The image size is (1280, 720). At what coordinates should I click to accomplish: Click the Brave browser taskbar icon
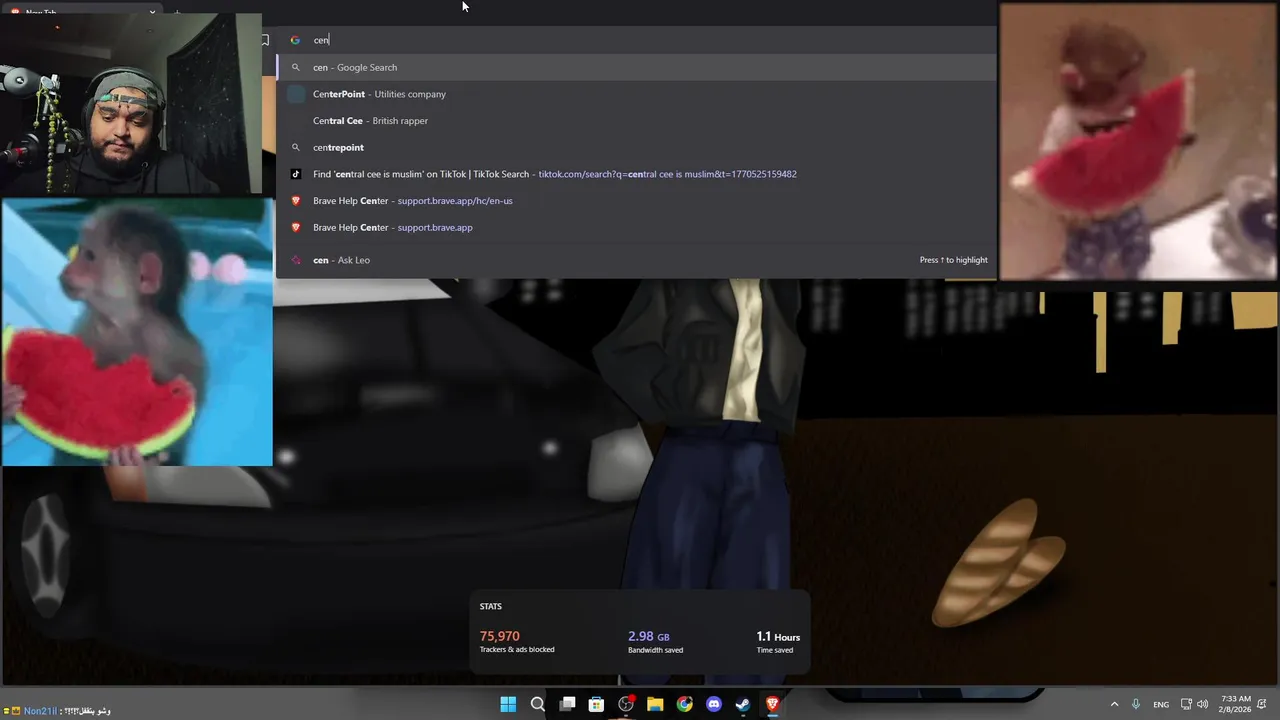[772, 704]
